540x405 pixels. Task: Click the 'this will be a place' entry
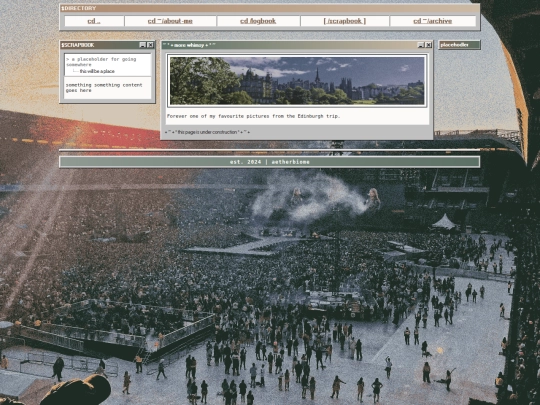(x=97, y=71)
